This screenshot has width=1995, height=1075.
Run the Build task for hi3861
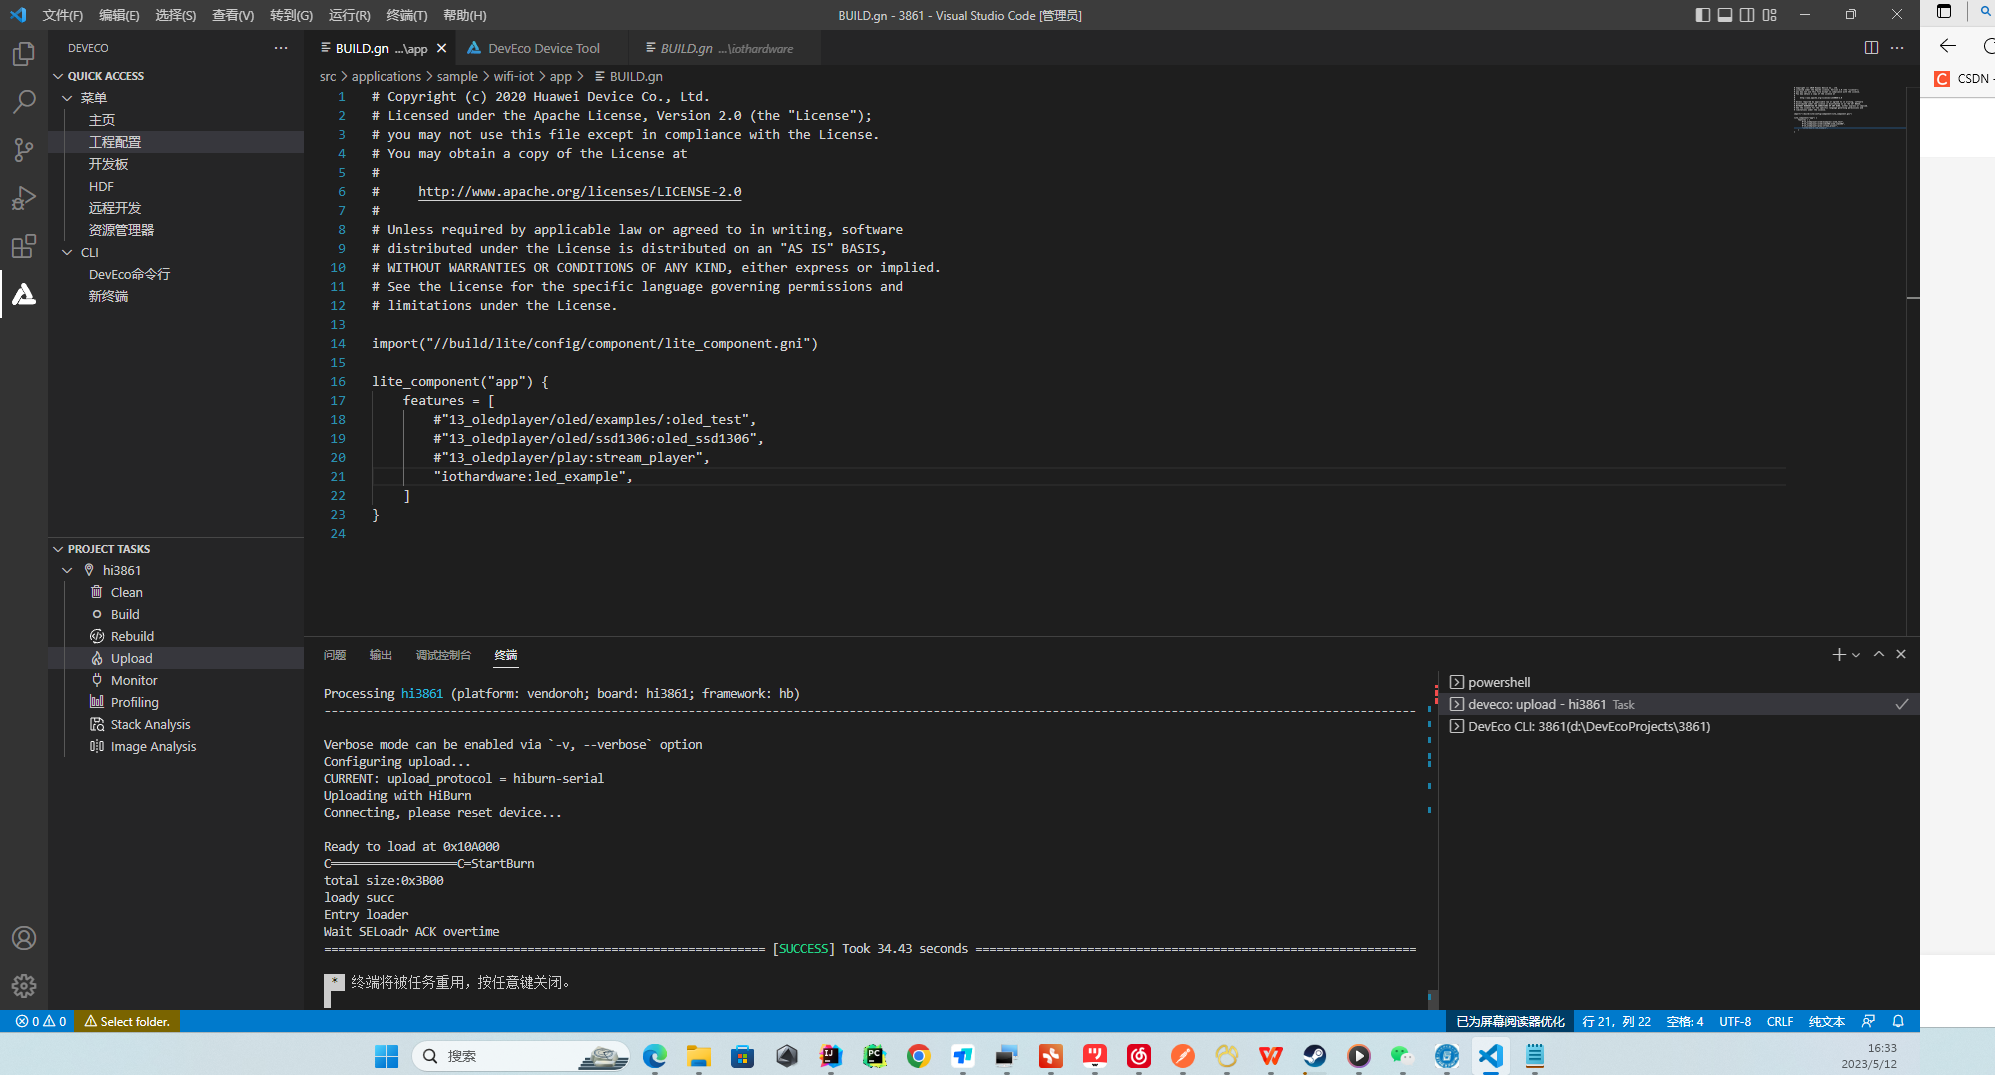coord(125,614)
